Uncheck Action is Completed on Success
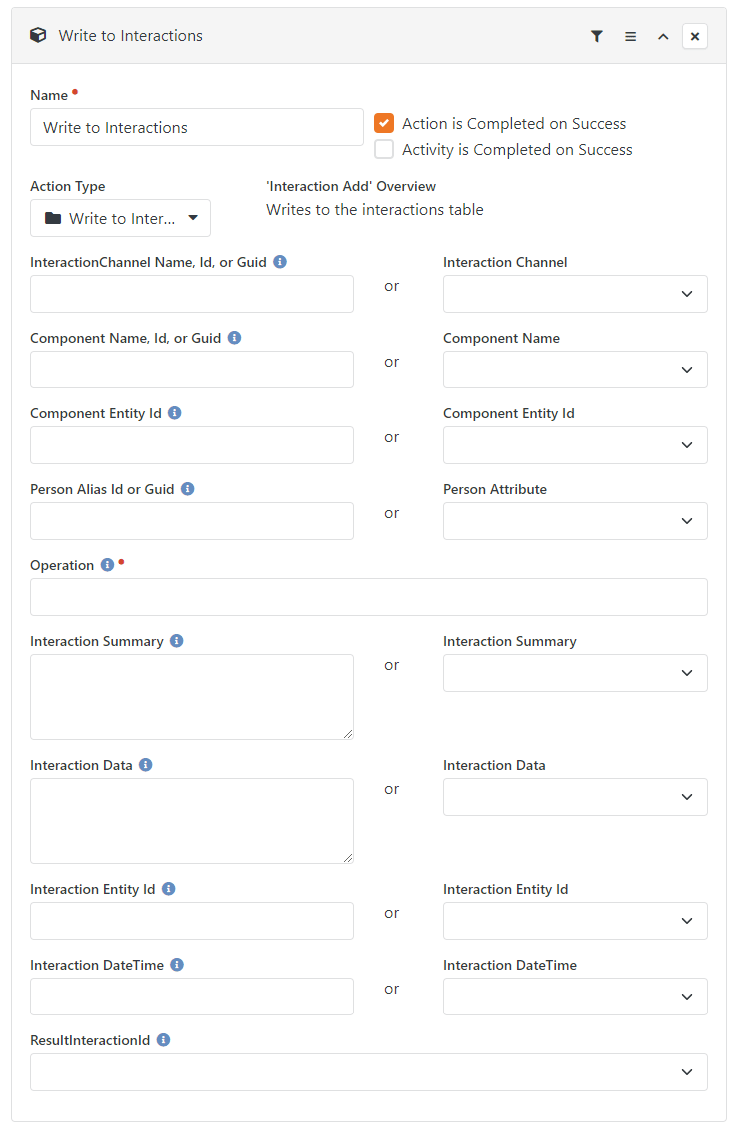 (384, 124)
